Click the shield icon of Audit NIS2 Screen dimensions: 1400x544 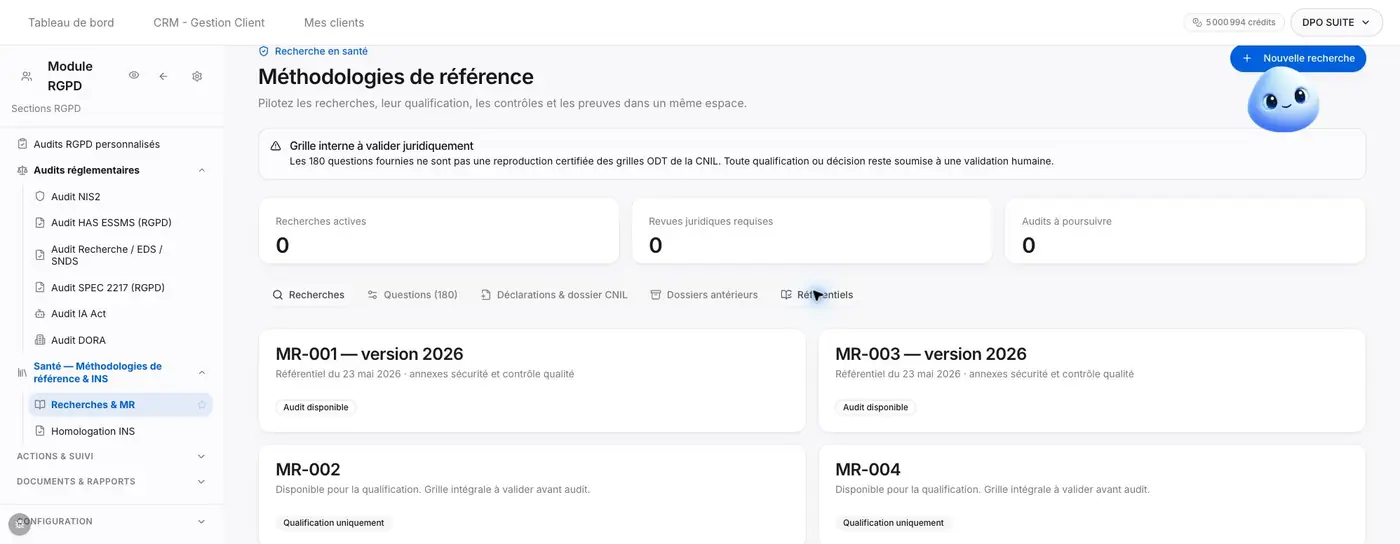click(x=40, y=197)
